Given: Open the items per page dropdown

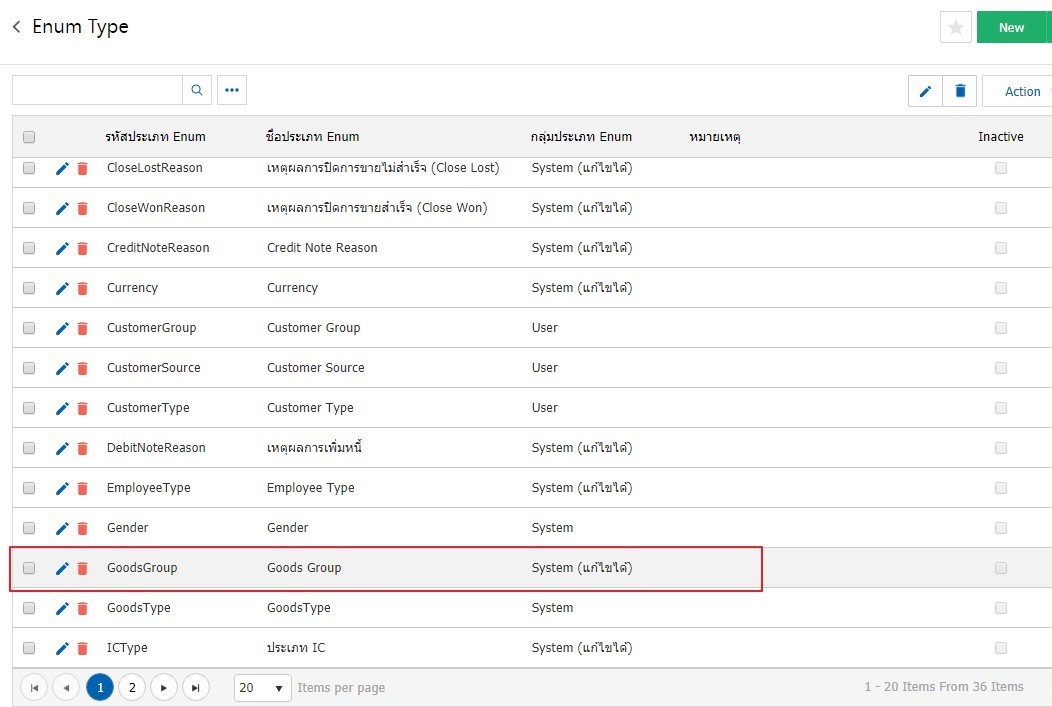Looking at the screenshot, I should (x=262, y=688).
